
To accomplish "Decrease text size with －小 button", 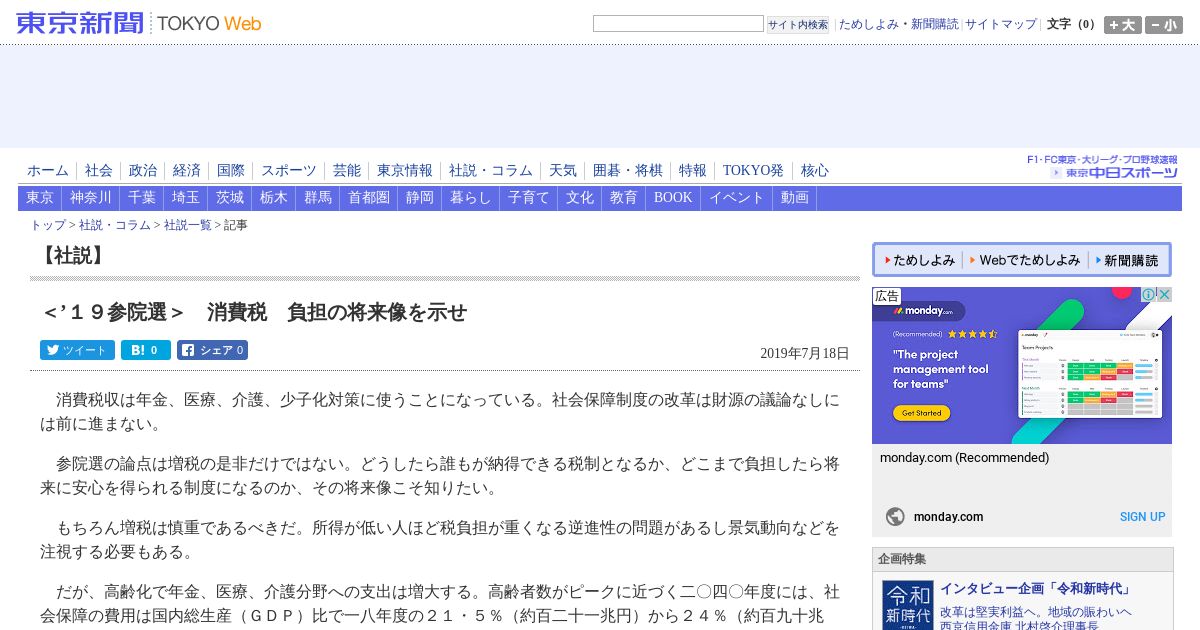I will 1163,25.
